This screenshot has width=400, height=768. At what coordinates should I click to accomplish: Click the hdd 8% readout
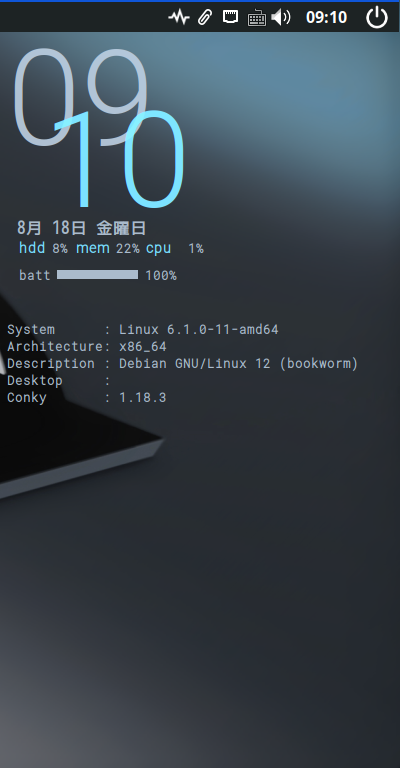pos(43,248)
